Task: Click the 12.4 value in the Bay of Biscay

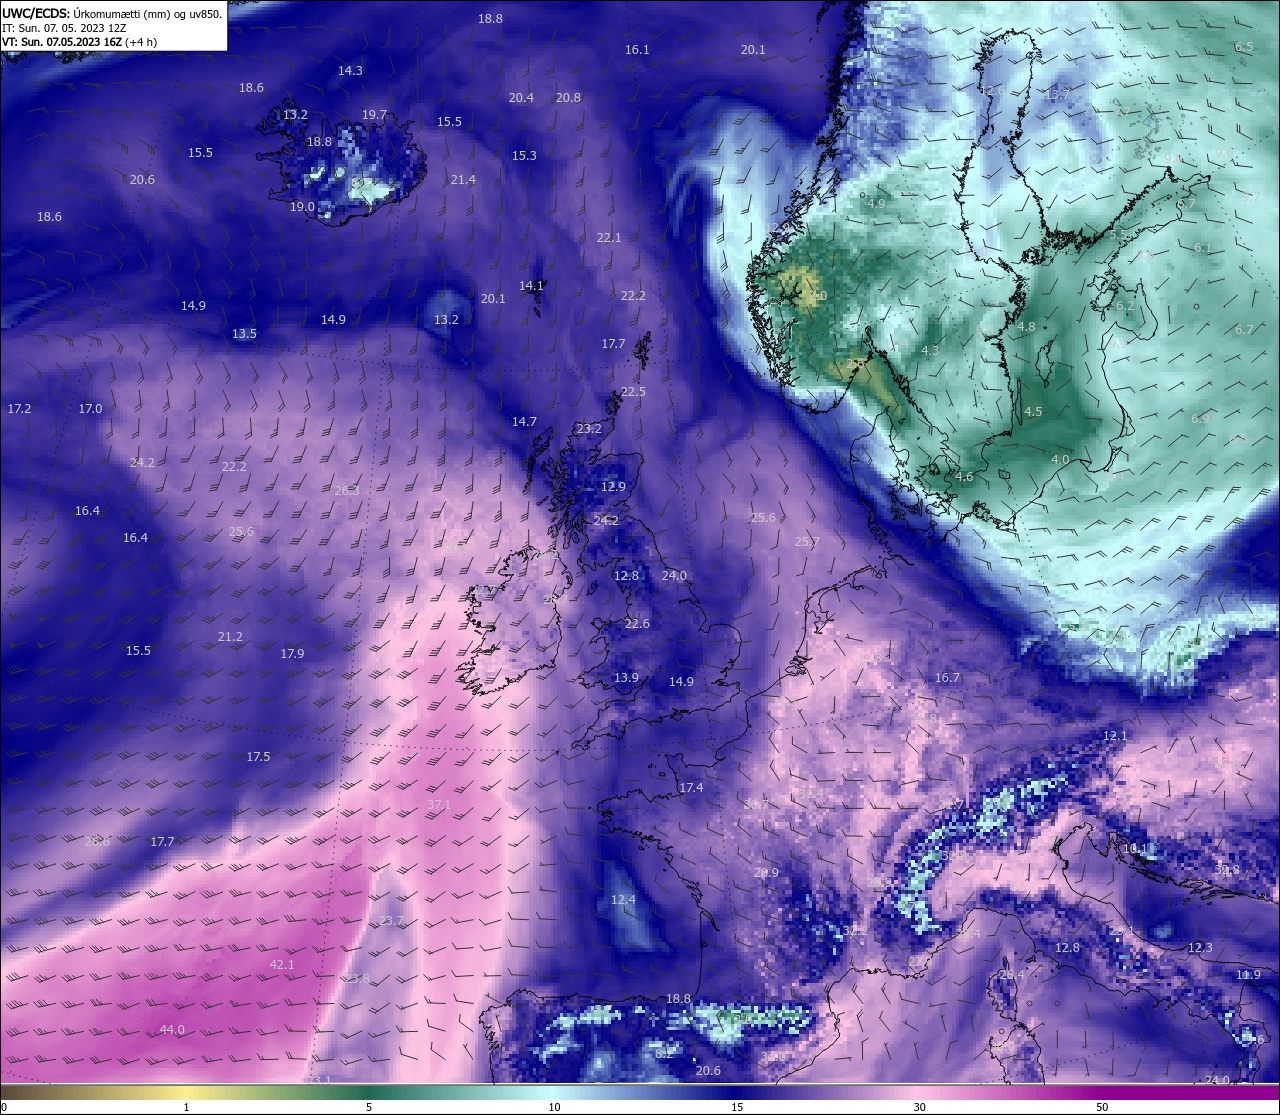Action: tap(623, 900)
